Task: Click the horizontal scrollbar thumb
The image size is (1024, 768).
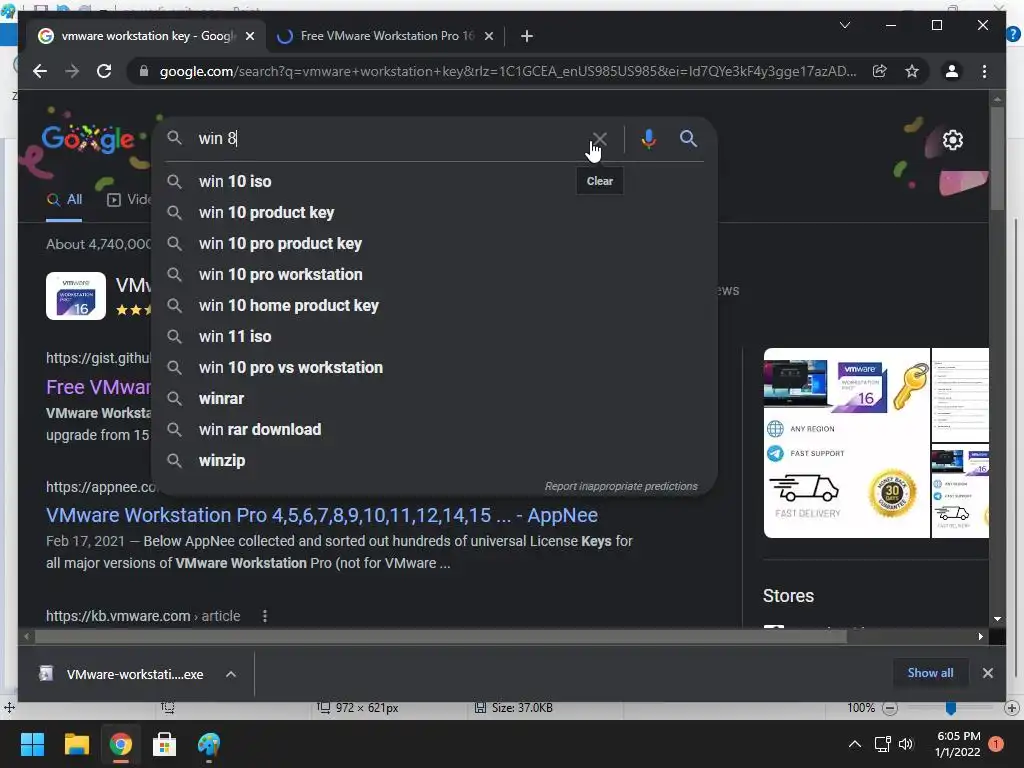Action: pos(441,636)
